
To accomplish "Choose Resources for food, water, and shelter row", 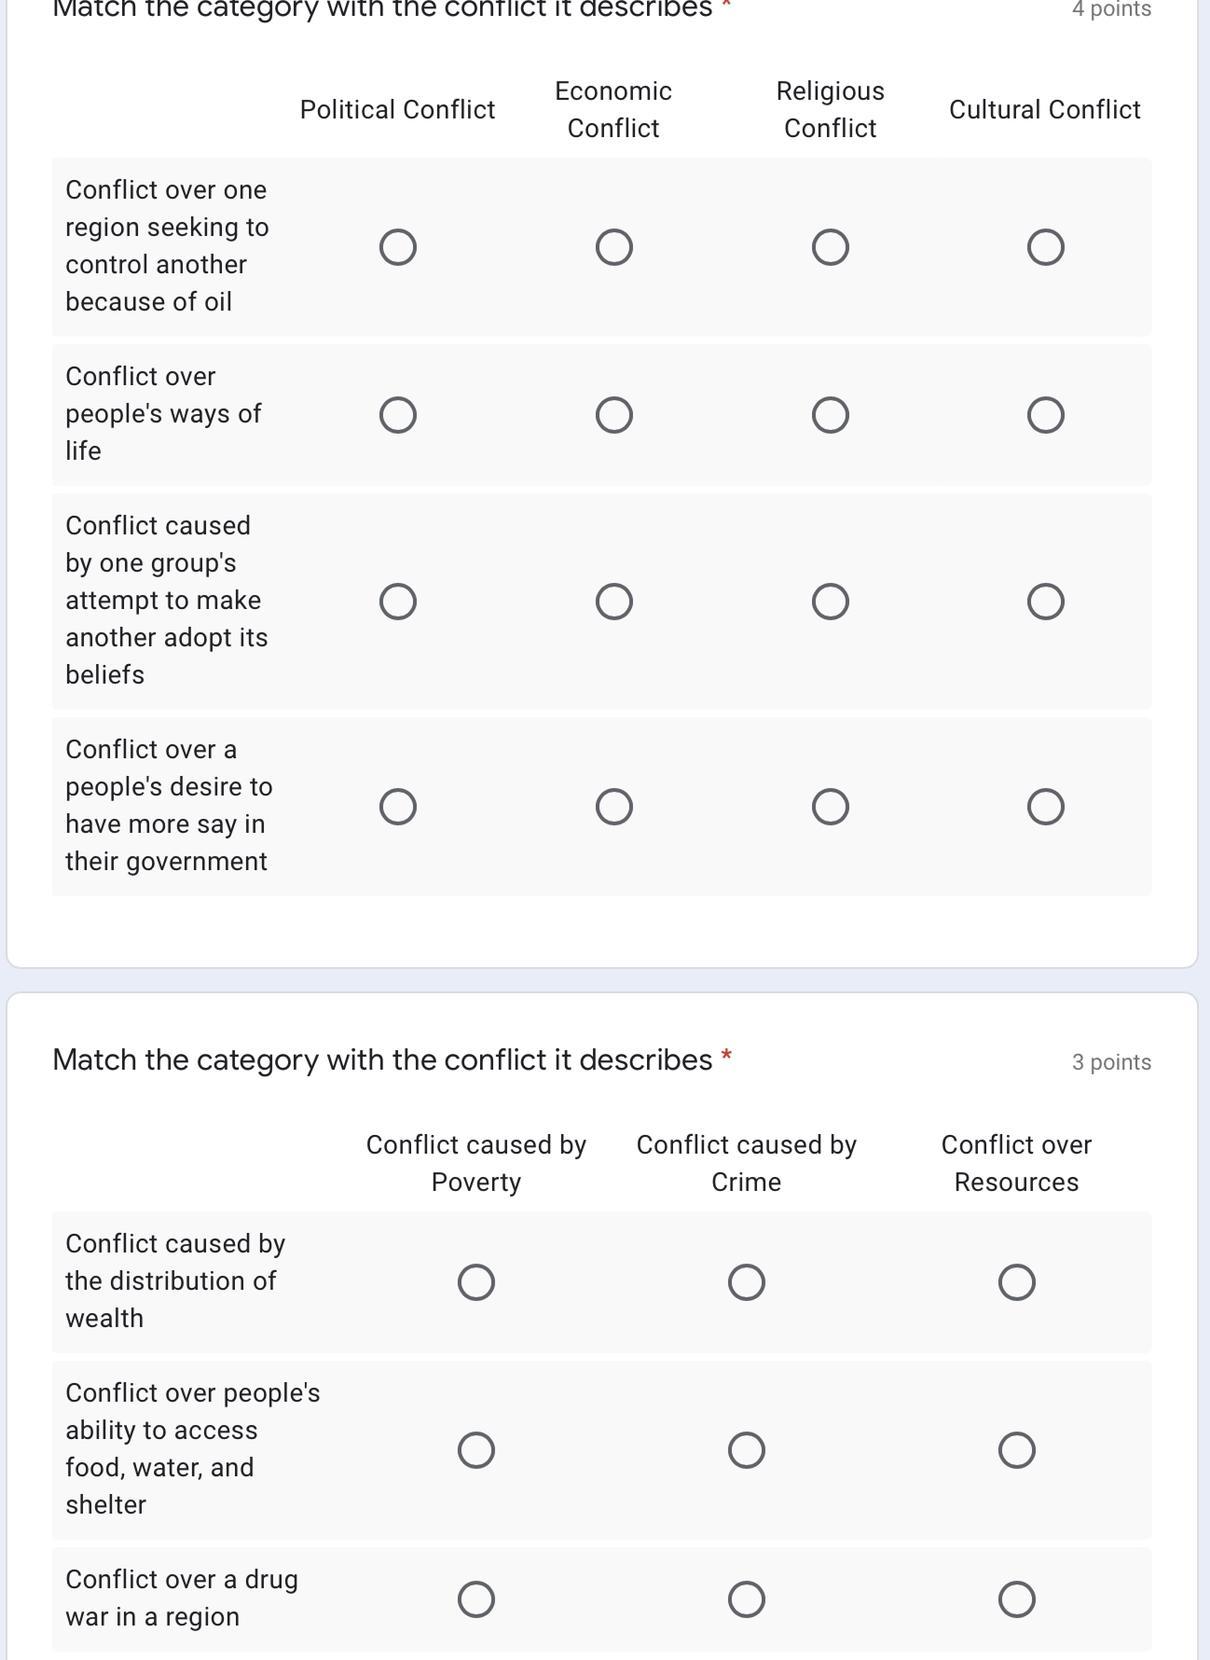I will point(1016,1450).
